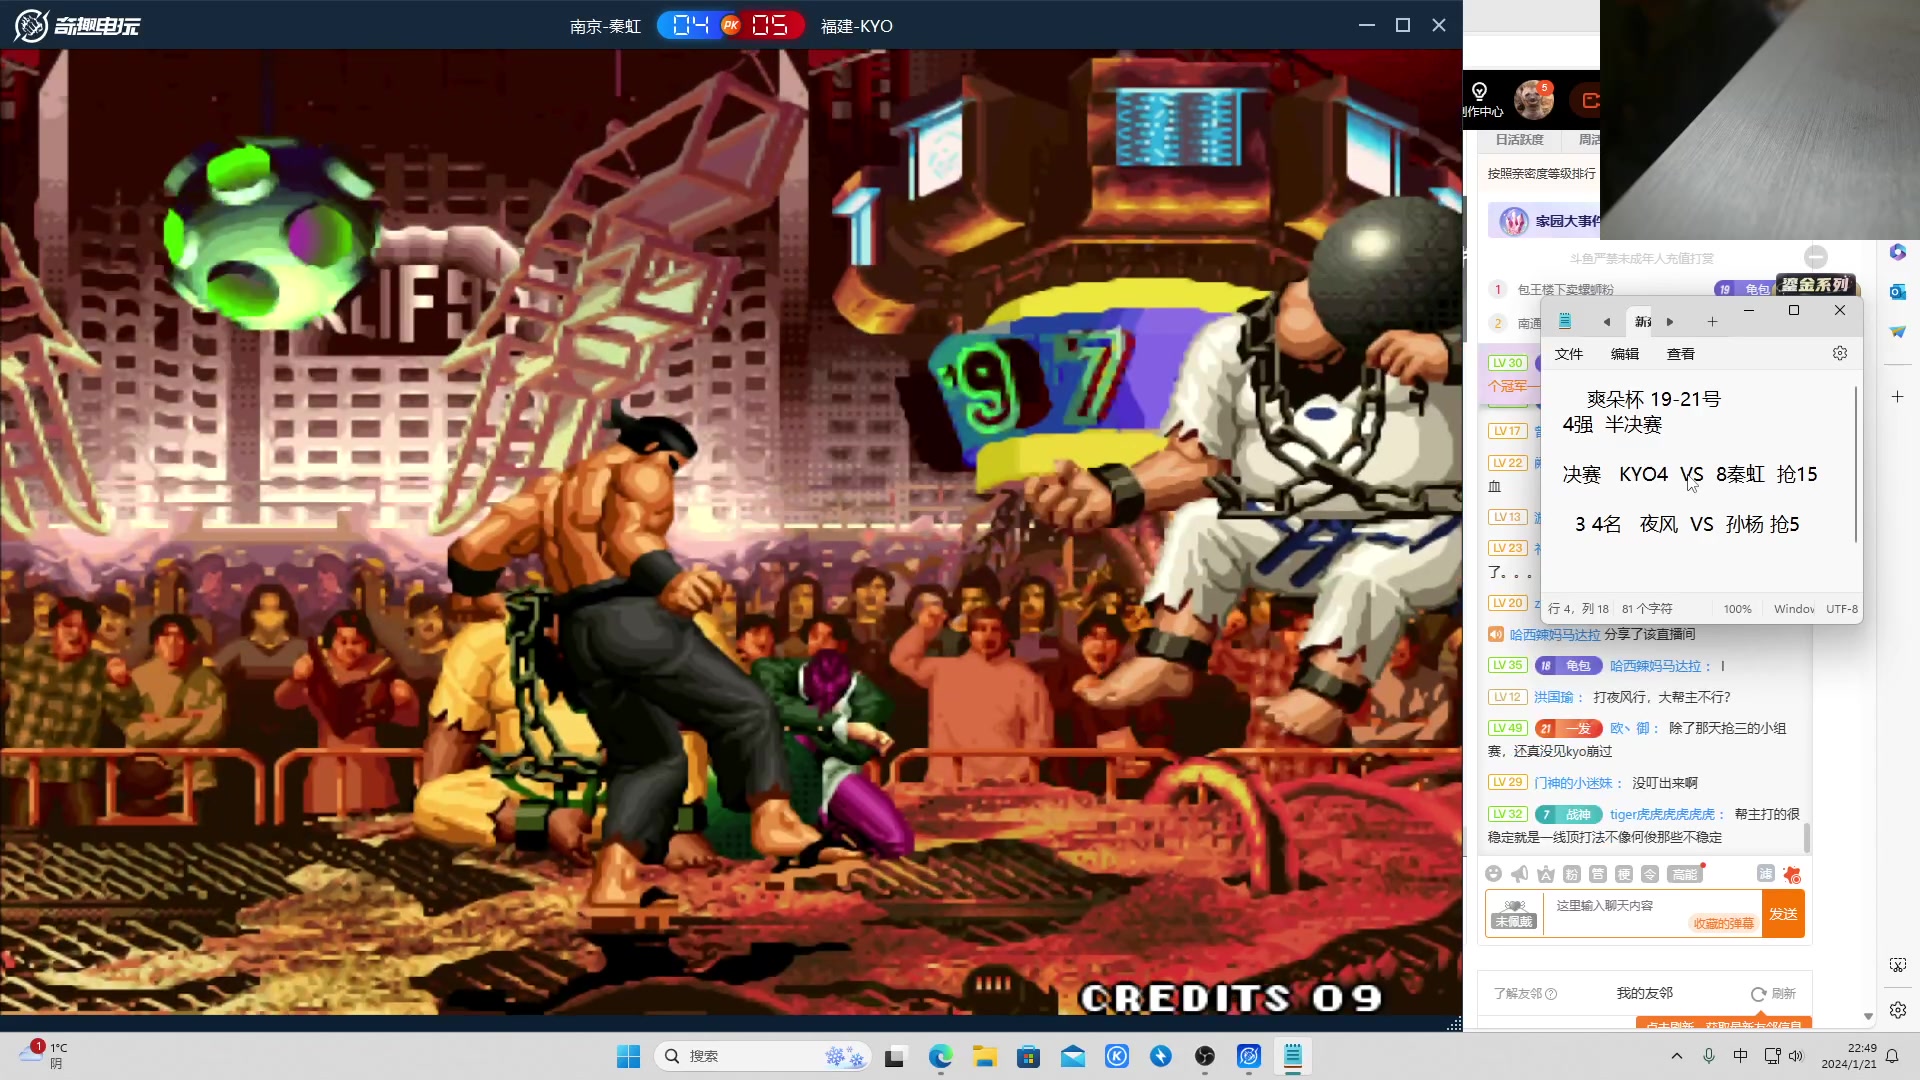Refresh neighbors with 刷新
This screenshot has height=1080, width=1920.
click(x=1774, y=993)
